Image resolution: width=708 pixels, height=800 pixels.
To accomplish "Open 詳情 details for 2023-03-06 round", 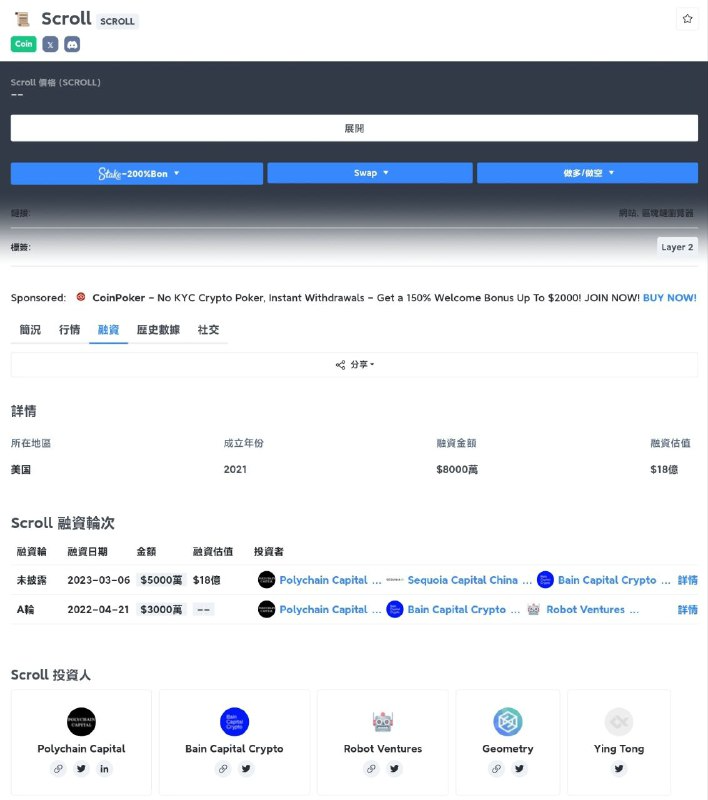I will (x=687, y=580).
